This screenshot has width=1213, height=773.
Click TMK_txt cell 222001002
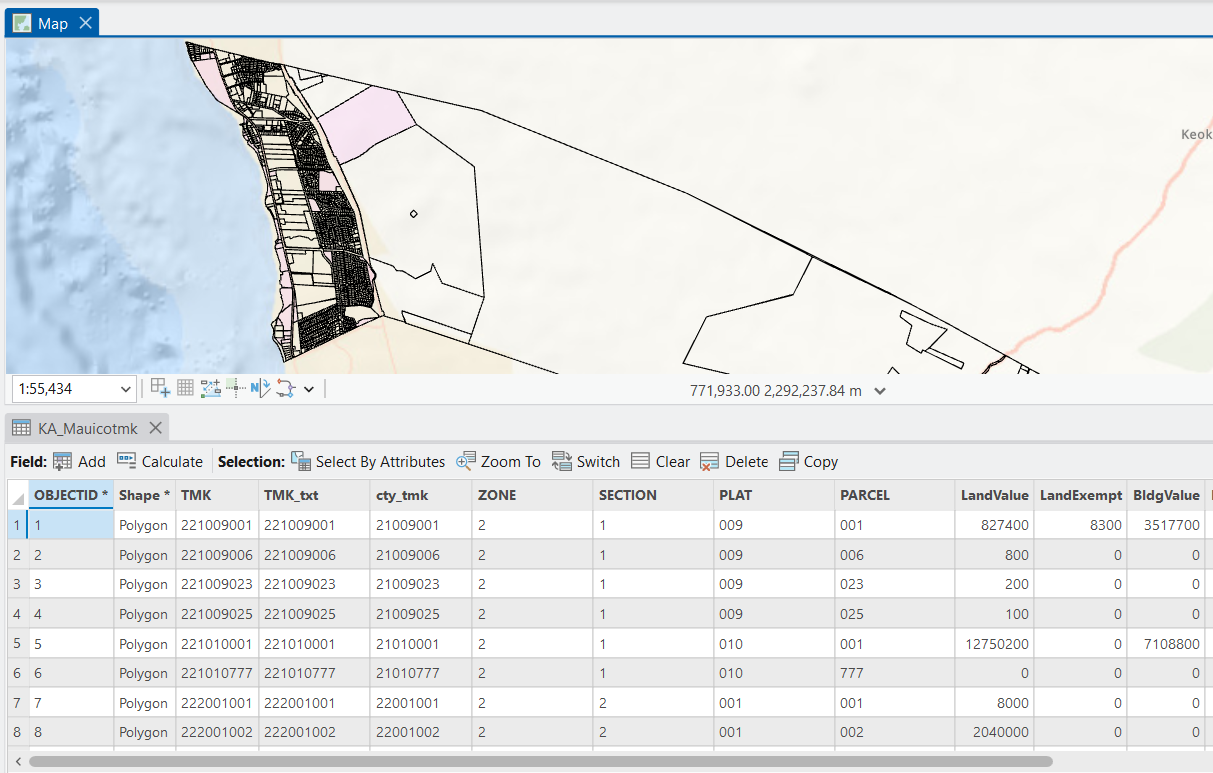pos(315,732)
